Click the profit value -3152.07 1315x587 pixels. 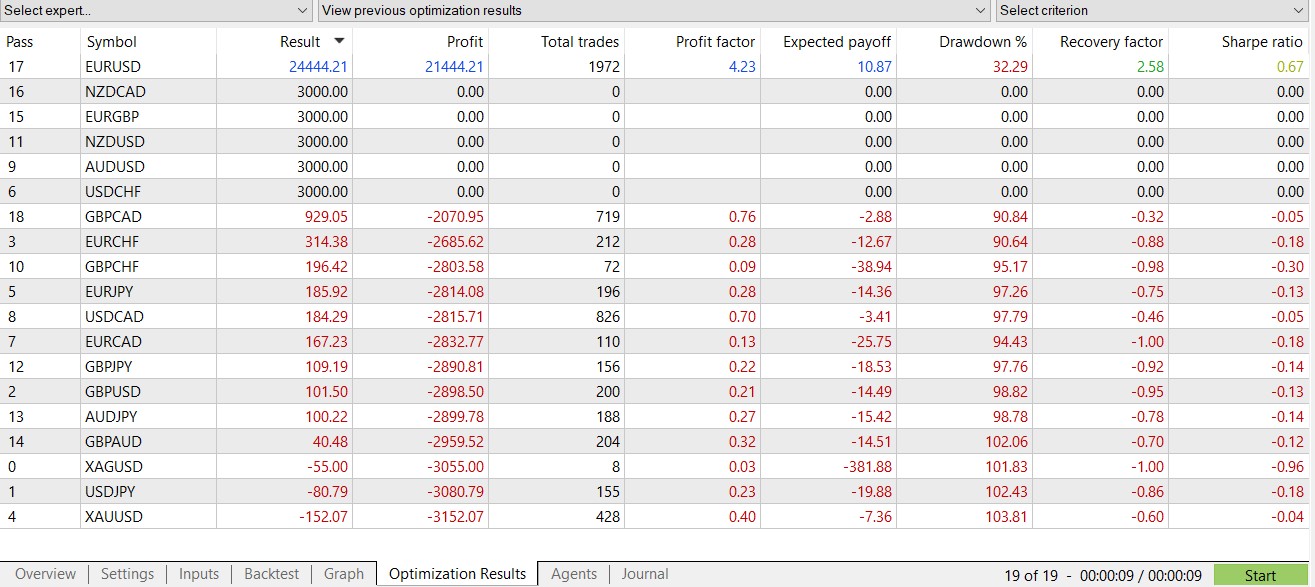456,517
